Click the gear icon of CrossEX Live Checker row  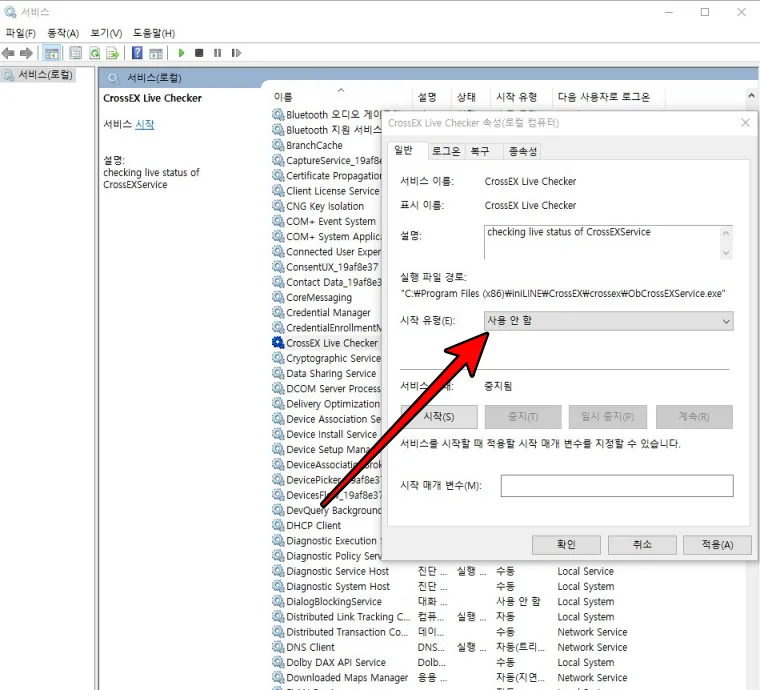[x=278, y=343]
